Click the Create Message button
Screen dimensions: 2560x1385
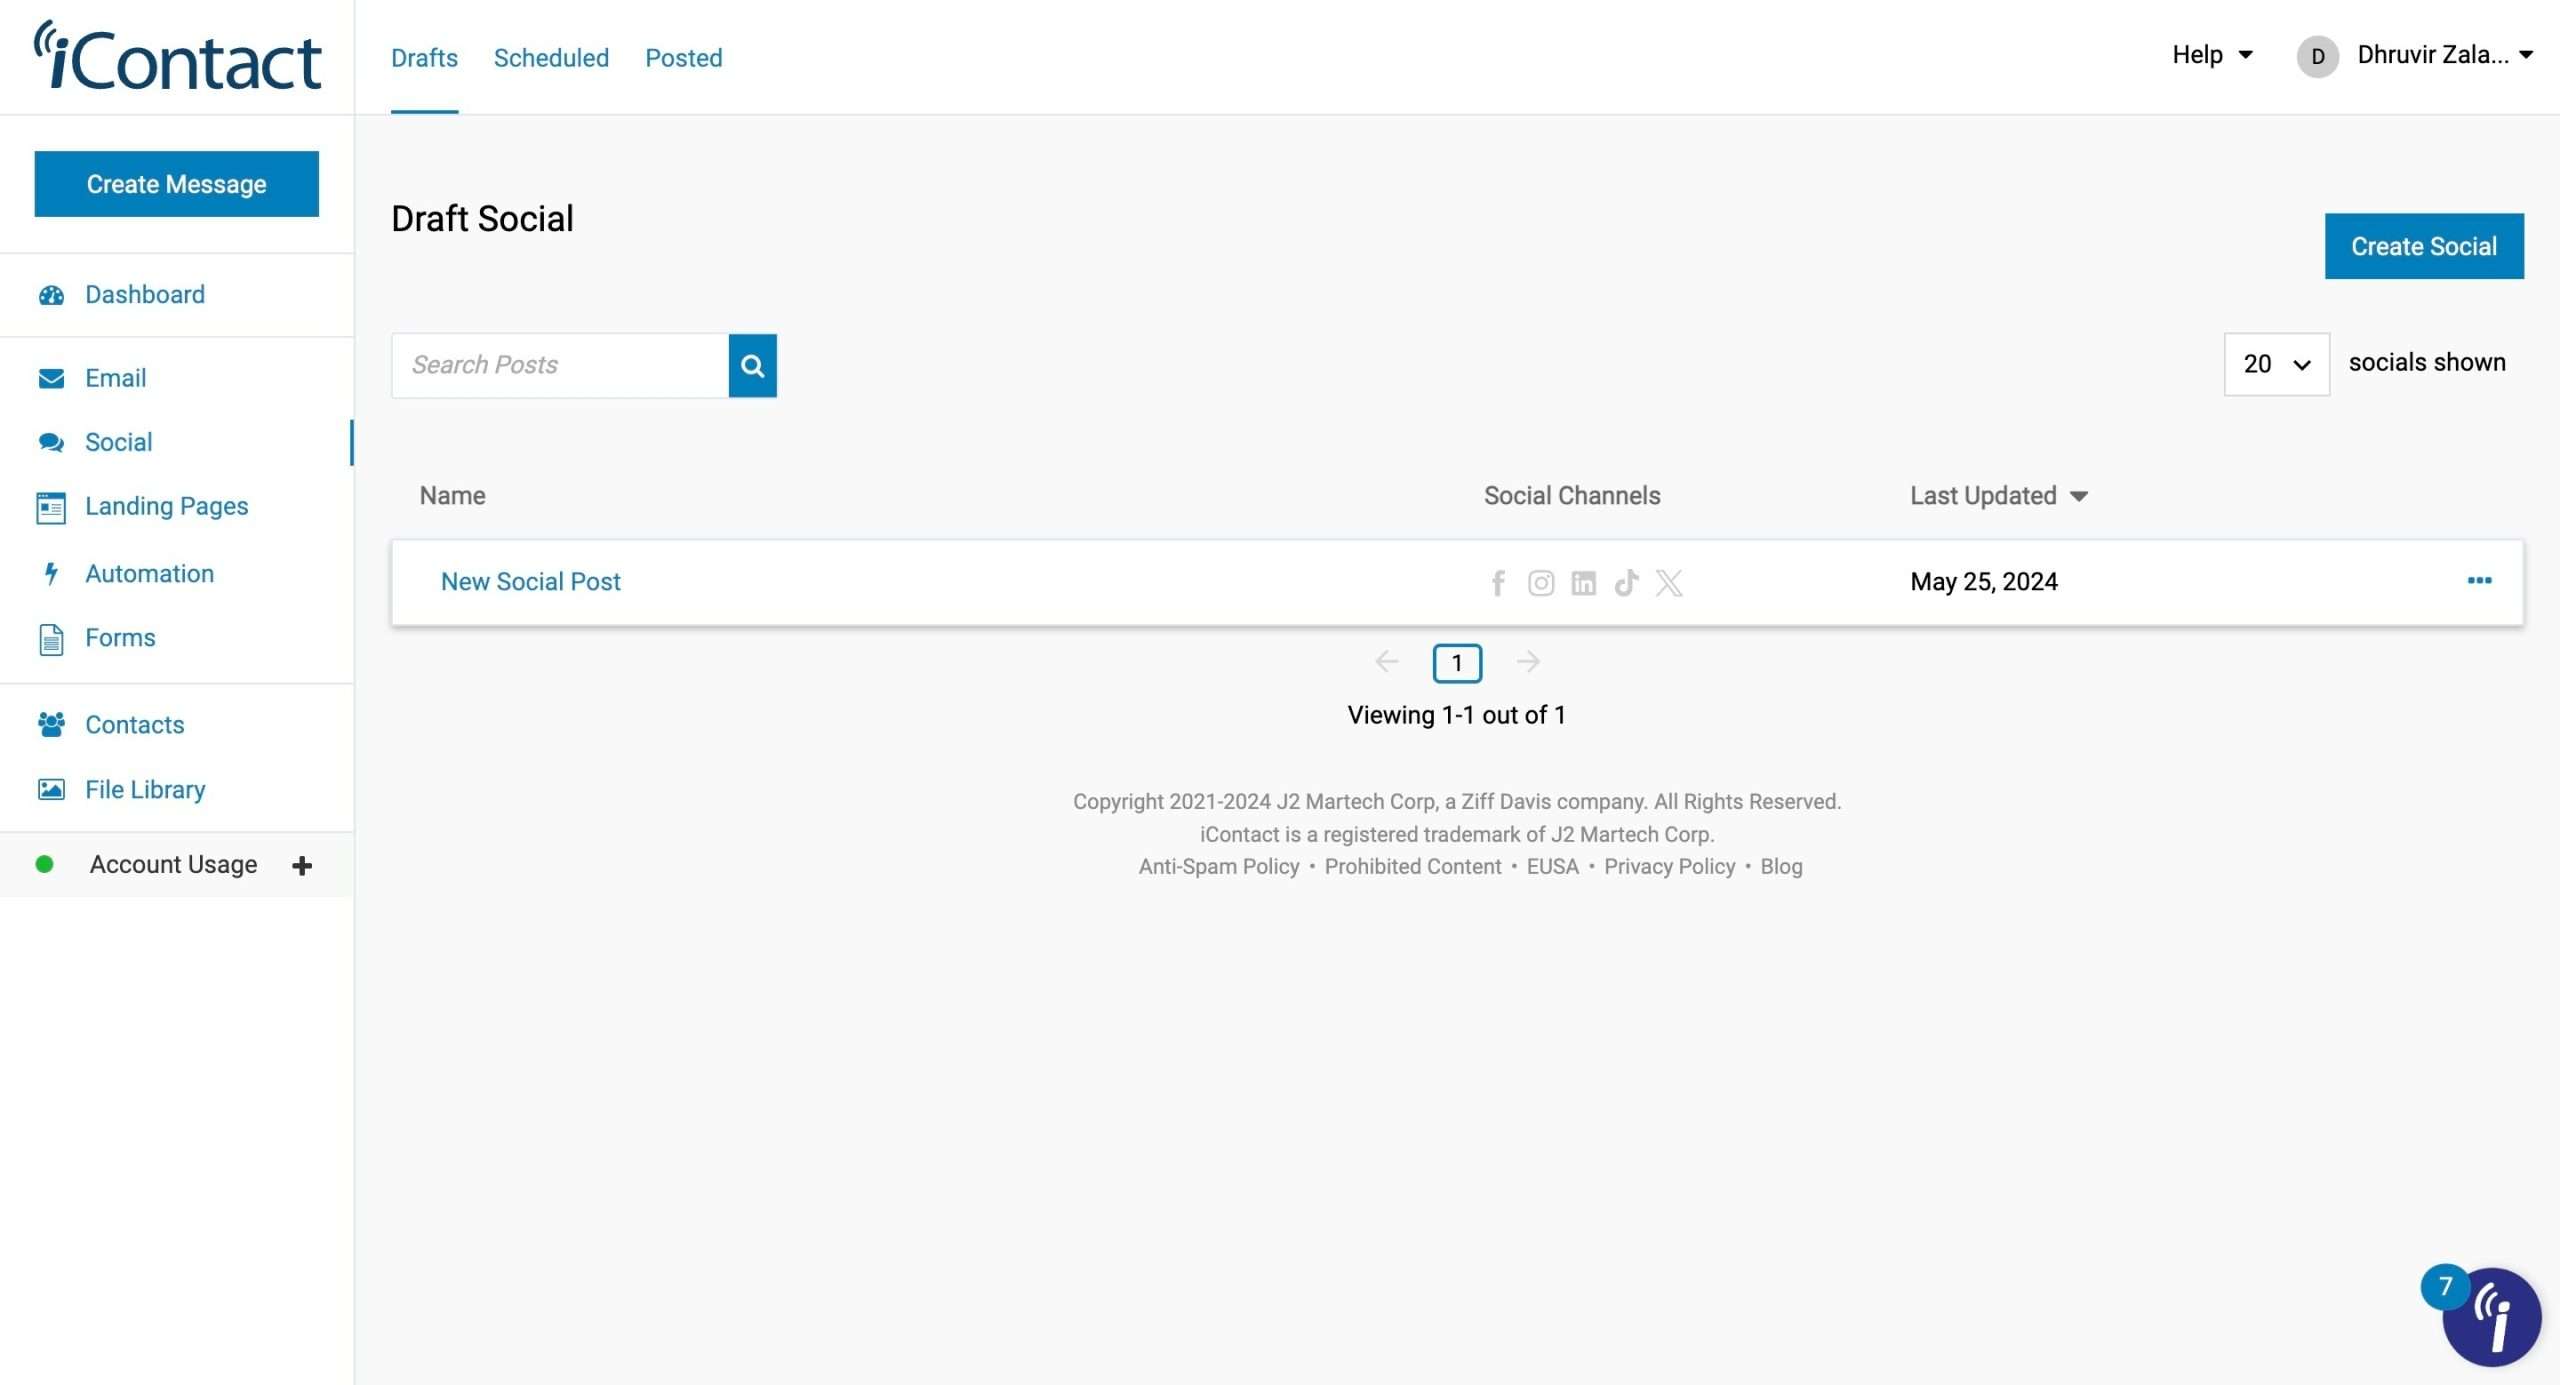click(x=176, y=184)
